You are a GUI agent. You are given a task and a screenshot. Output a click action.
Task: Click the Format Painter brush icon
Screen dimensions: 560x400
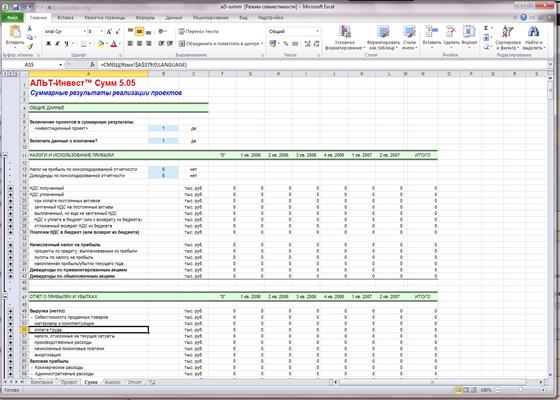click(x=30, y=46)
